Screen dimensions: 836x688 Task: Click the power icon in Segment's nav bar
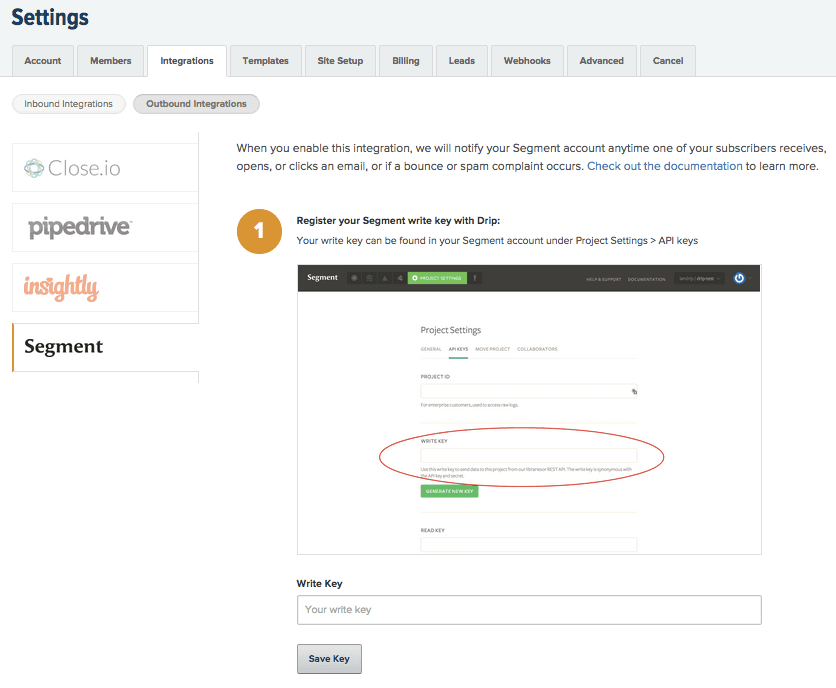740,278
